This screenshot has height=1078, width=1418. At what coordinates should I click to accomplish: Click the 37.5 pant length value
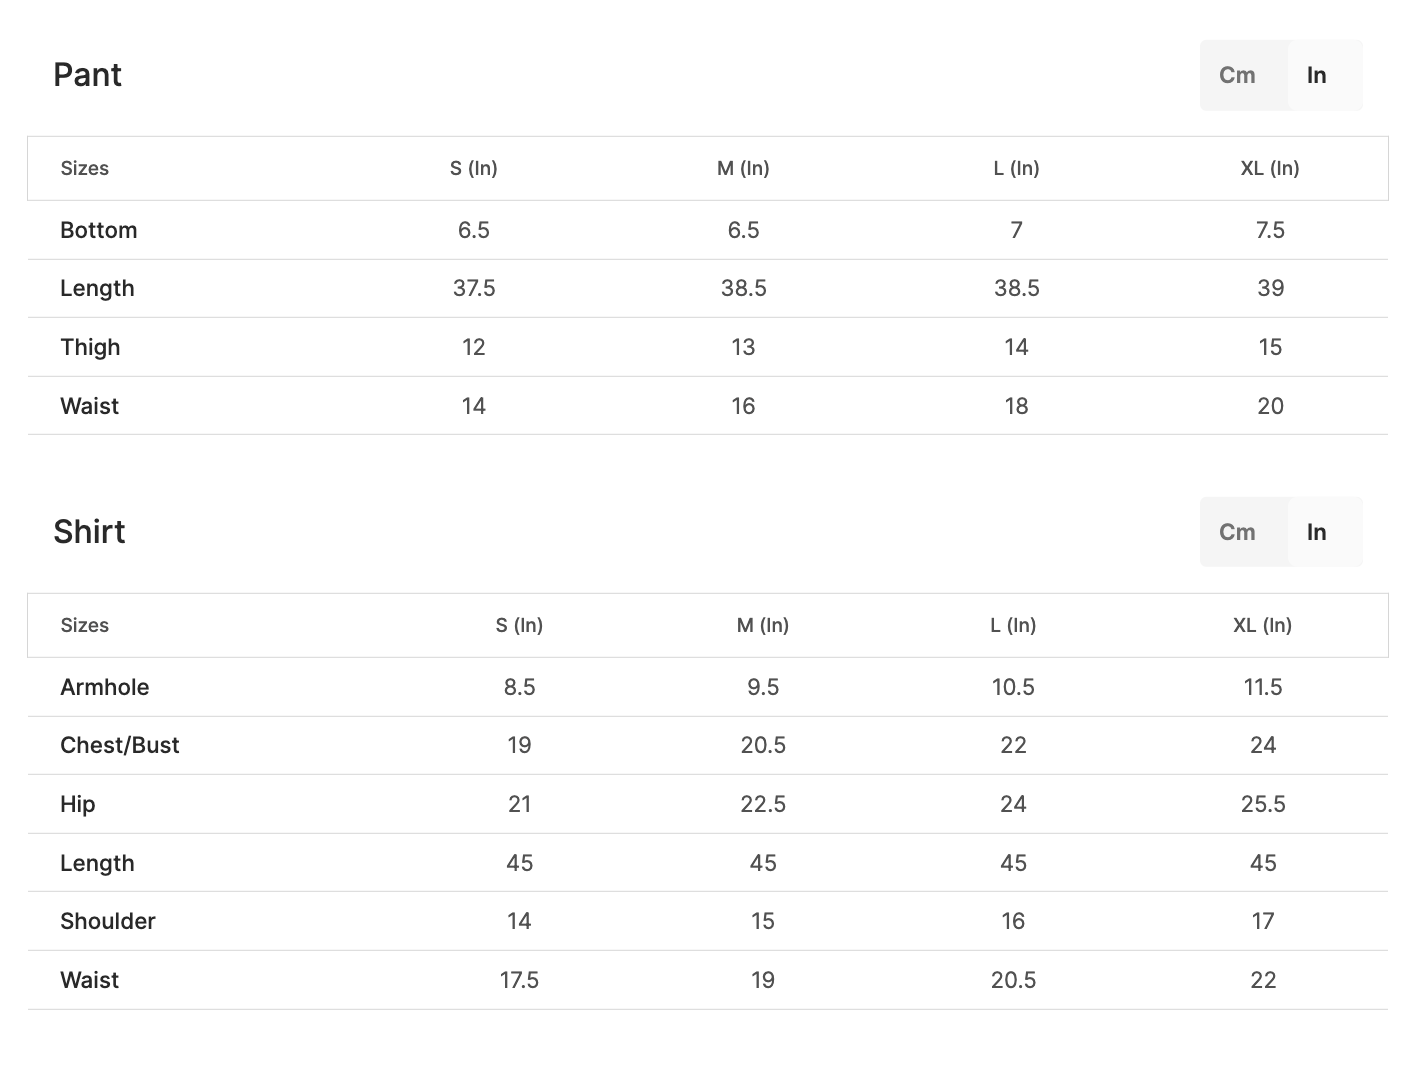tap(473, 288)
